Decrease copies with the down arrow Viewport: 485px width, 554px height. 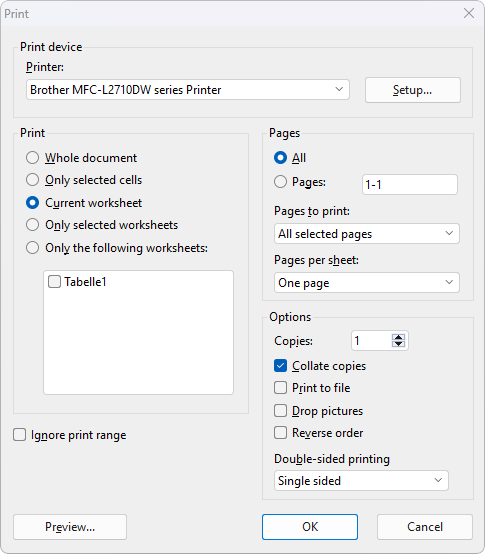(398, 344)
